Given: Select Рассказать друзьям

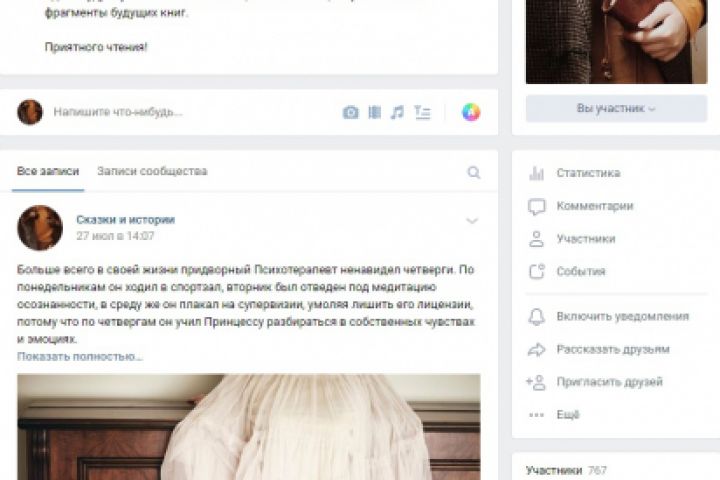Looking at the screenshot, I should 613,350.
